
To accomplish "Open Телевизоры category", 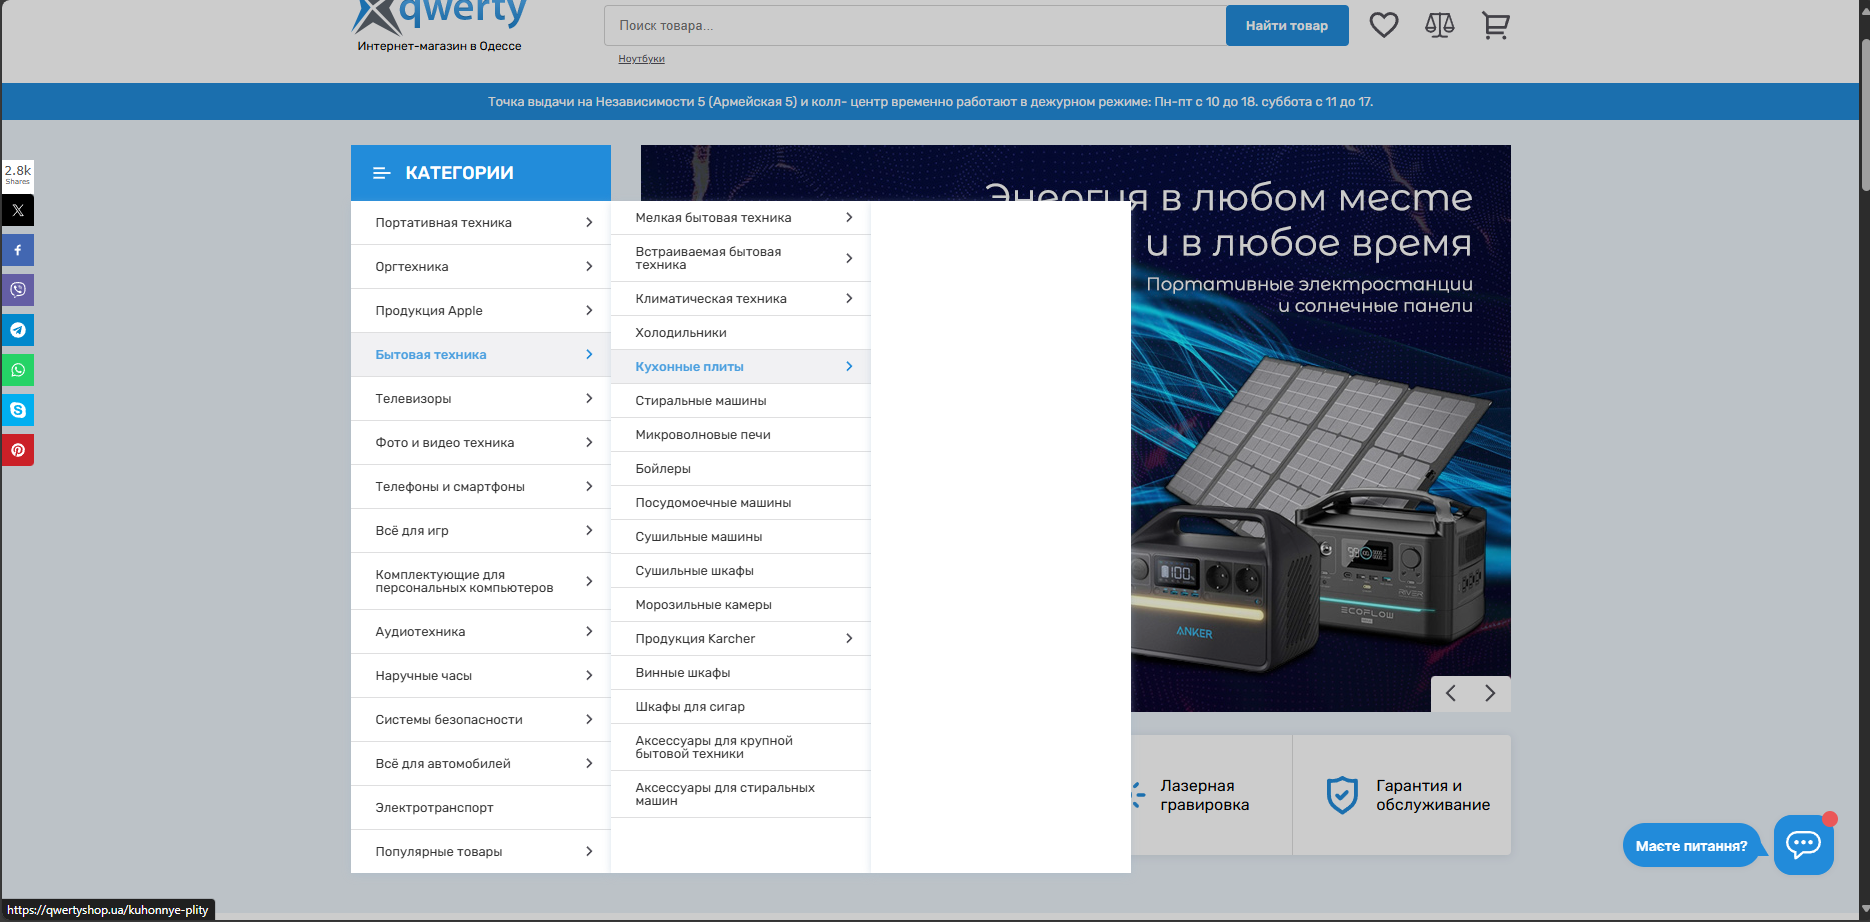I will tap(413, 399).
